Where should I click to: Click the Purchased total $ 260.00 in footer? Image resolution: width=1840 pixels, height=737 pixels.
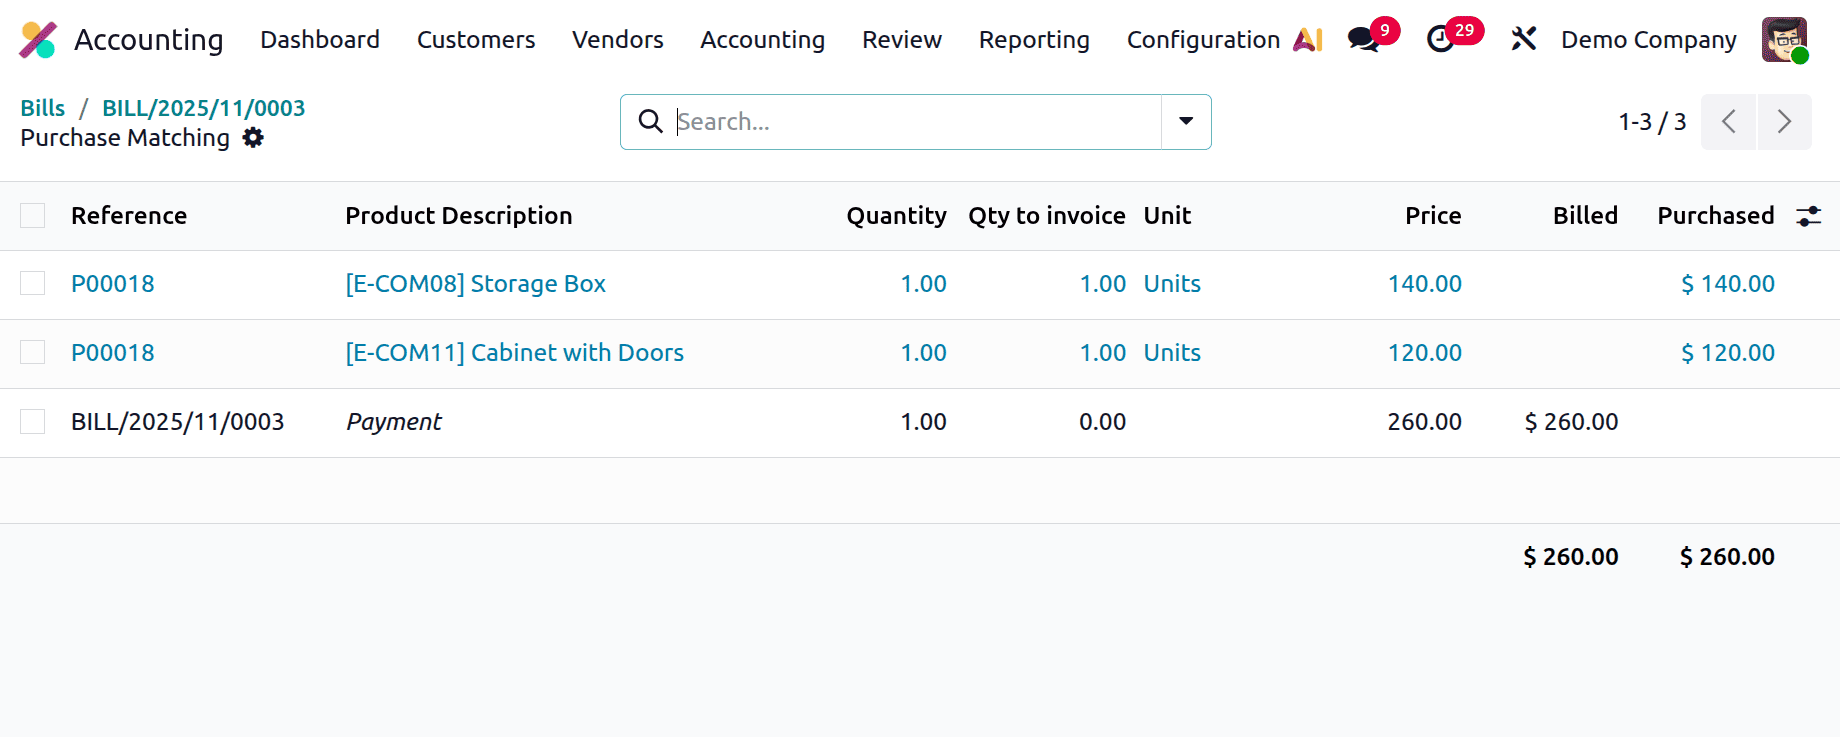(x=1727, y=557)
